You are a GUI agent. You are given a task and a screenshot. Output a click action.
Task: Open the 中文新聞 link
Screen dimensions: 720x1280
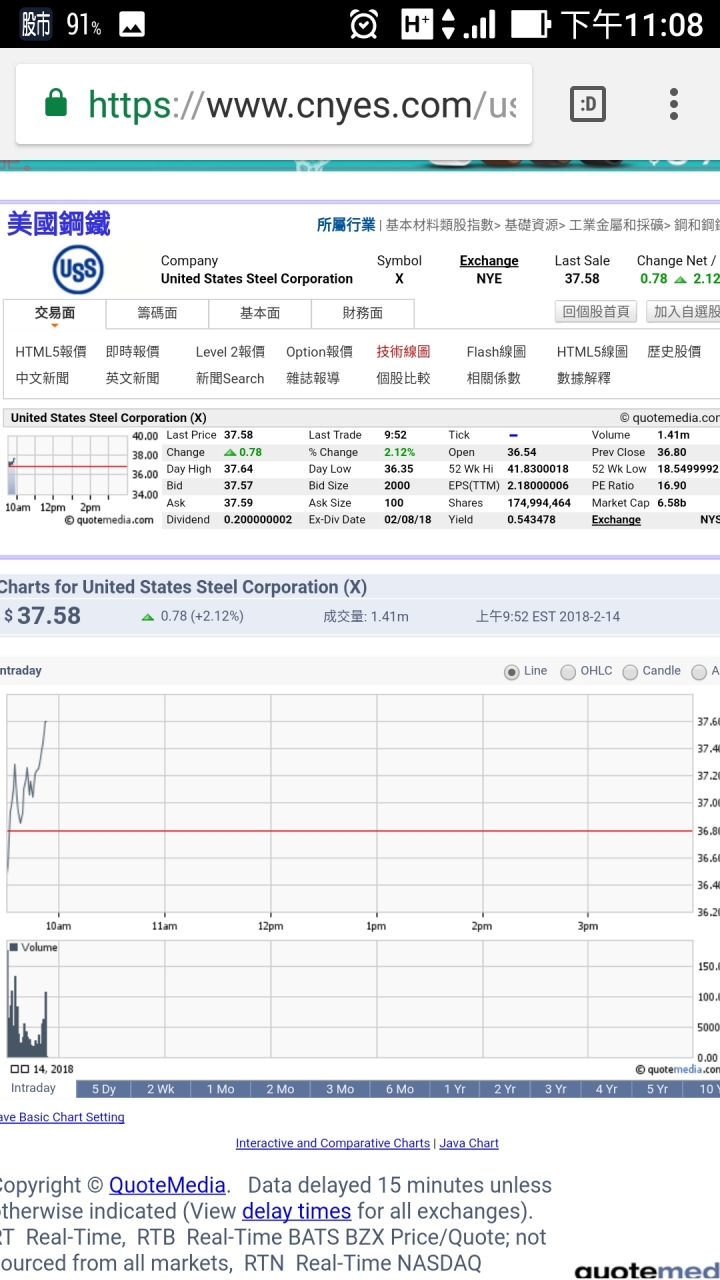pos(42,378)
